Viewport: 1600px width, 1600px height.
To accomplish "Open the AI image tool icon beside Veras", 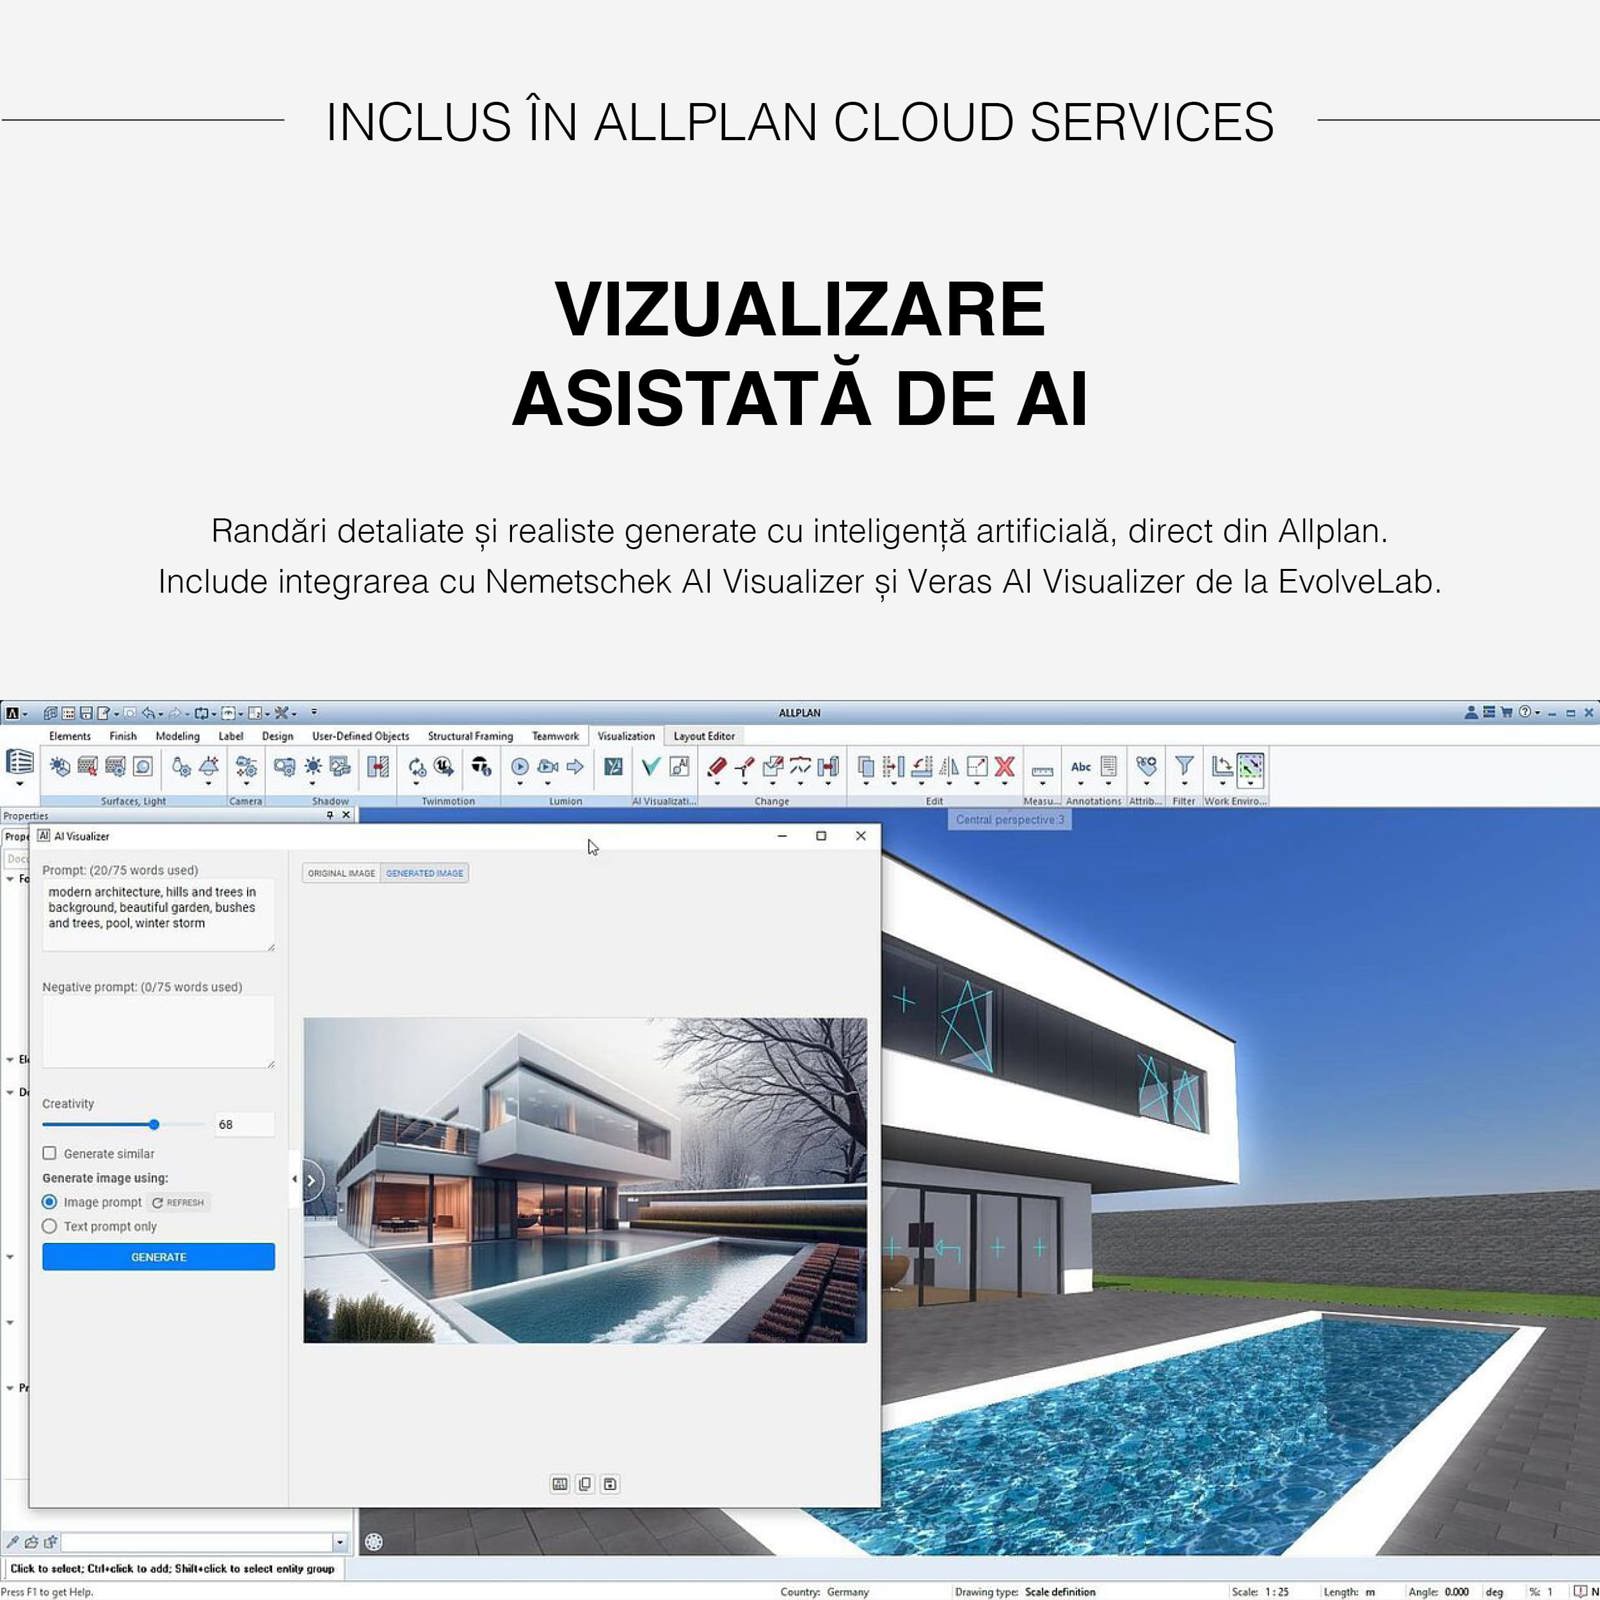I will coord(680,767).
